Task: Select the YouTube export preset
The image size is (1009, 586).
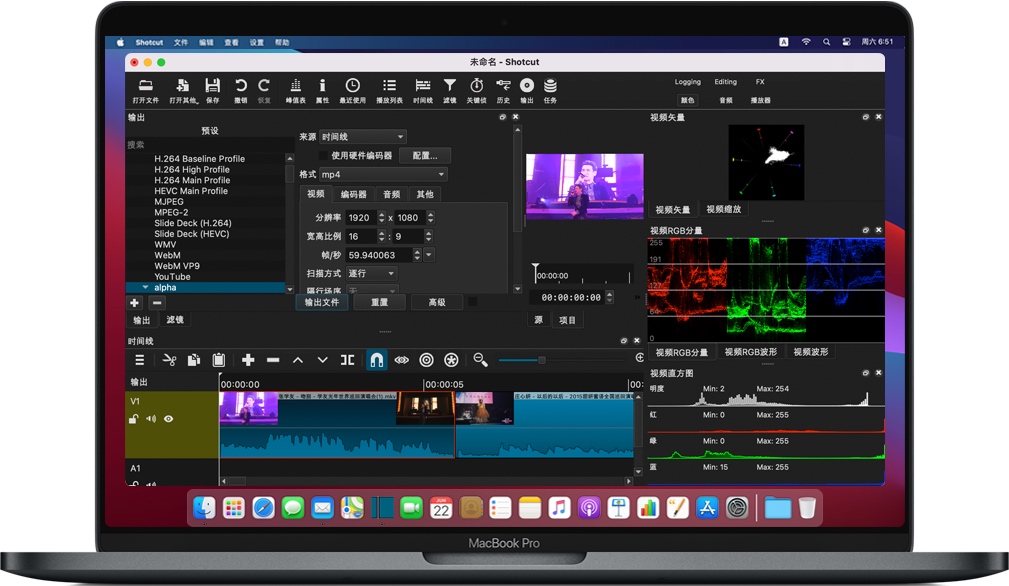Action: click(x=170, y=276)
